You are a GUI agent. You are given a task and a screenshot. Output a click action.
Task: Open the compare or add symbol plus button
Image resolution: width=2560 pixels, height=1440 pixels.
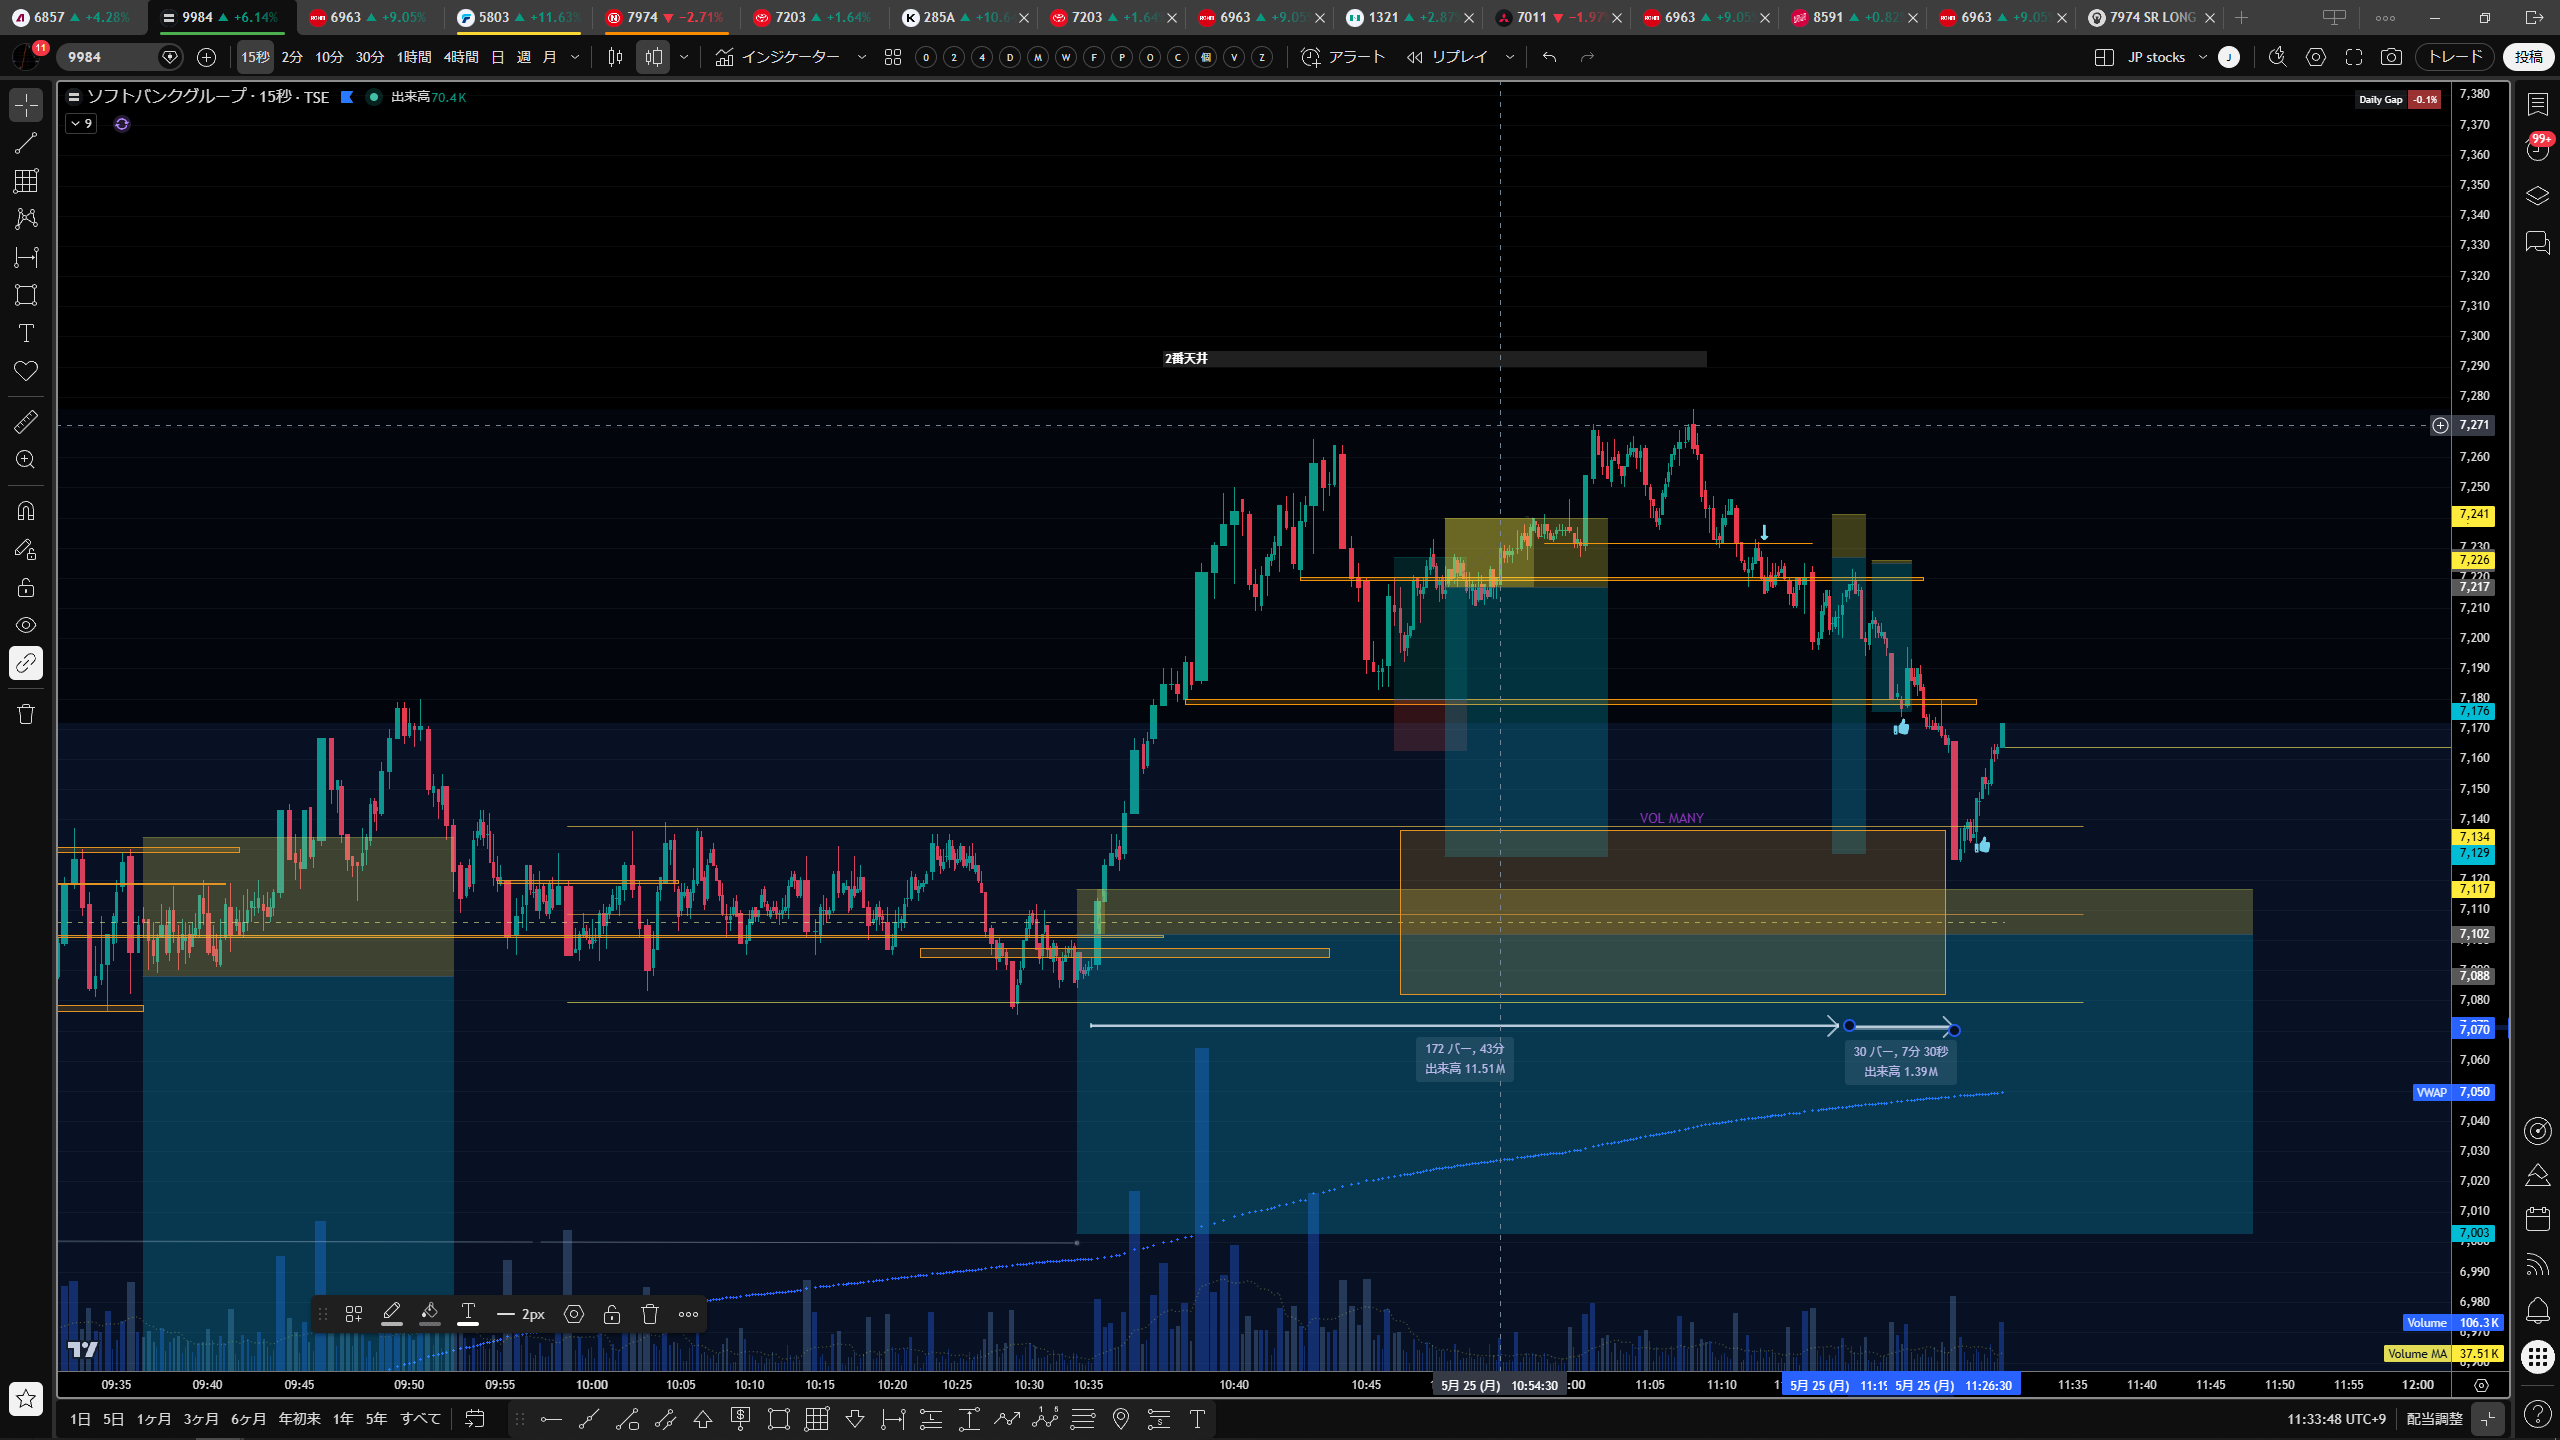coord(206,57)
